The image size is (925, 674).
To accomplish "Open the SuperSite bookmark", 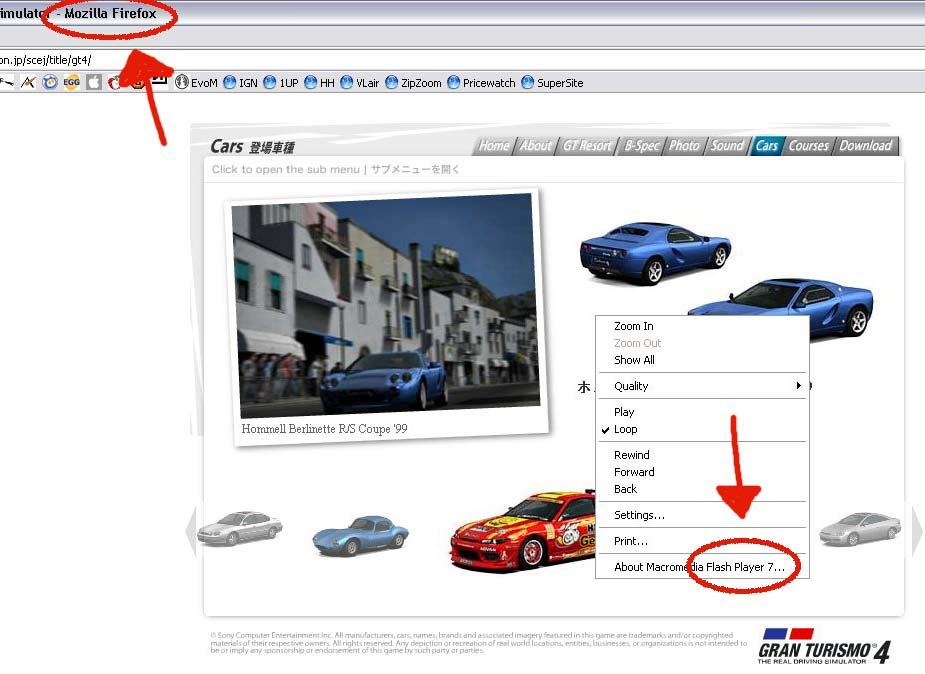I will point(552,83).
